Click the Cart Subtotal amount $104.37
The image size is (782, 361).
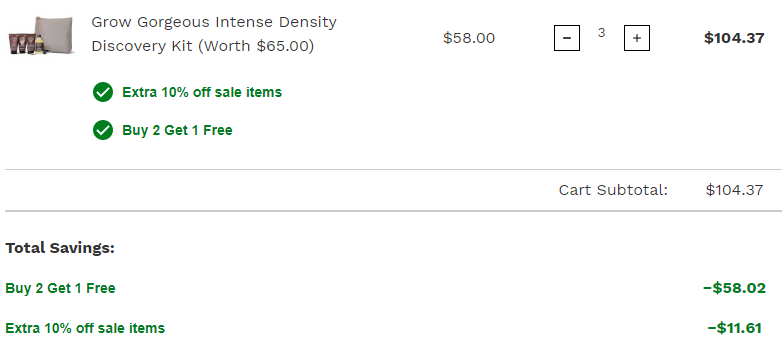tap(734, 190)
